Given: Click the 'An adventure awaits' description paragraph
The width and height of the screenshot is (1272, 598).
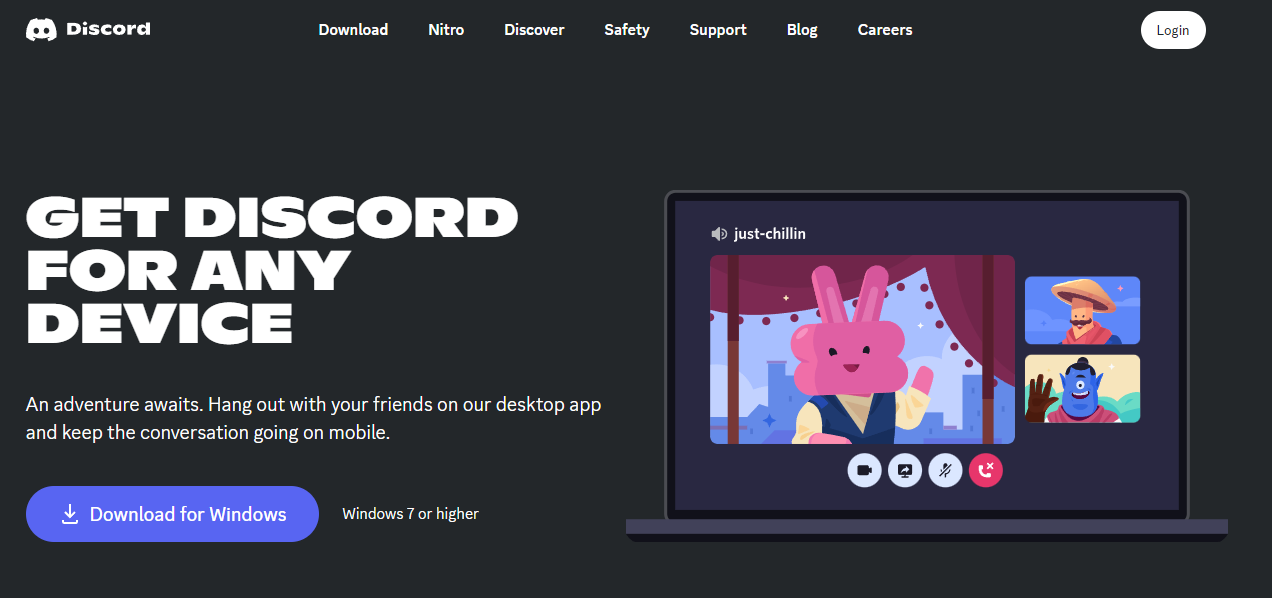Looking at the screenshot, I should [314, 419].
